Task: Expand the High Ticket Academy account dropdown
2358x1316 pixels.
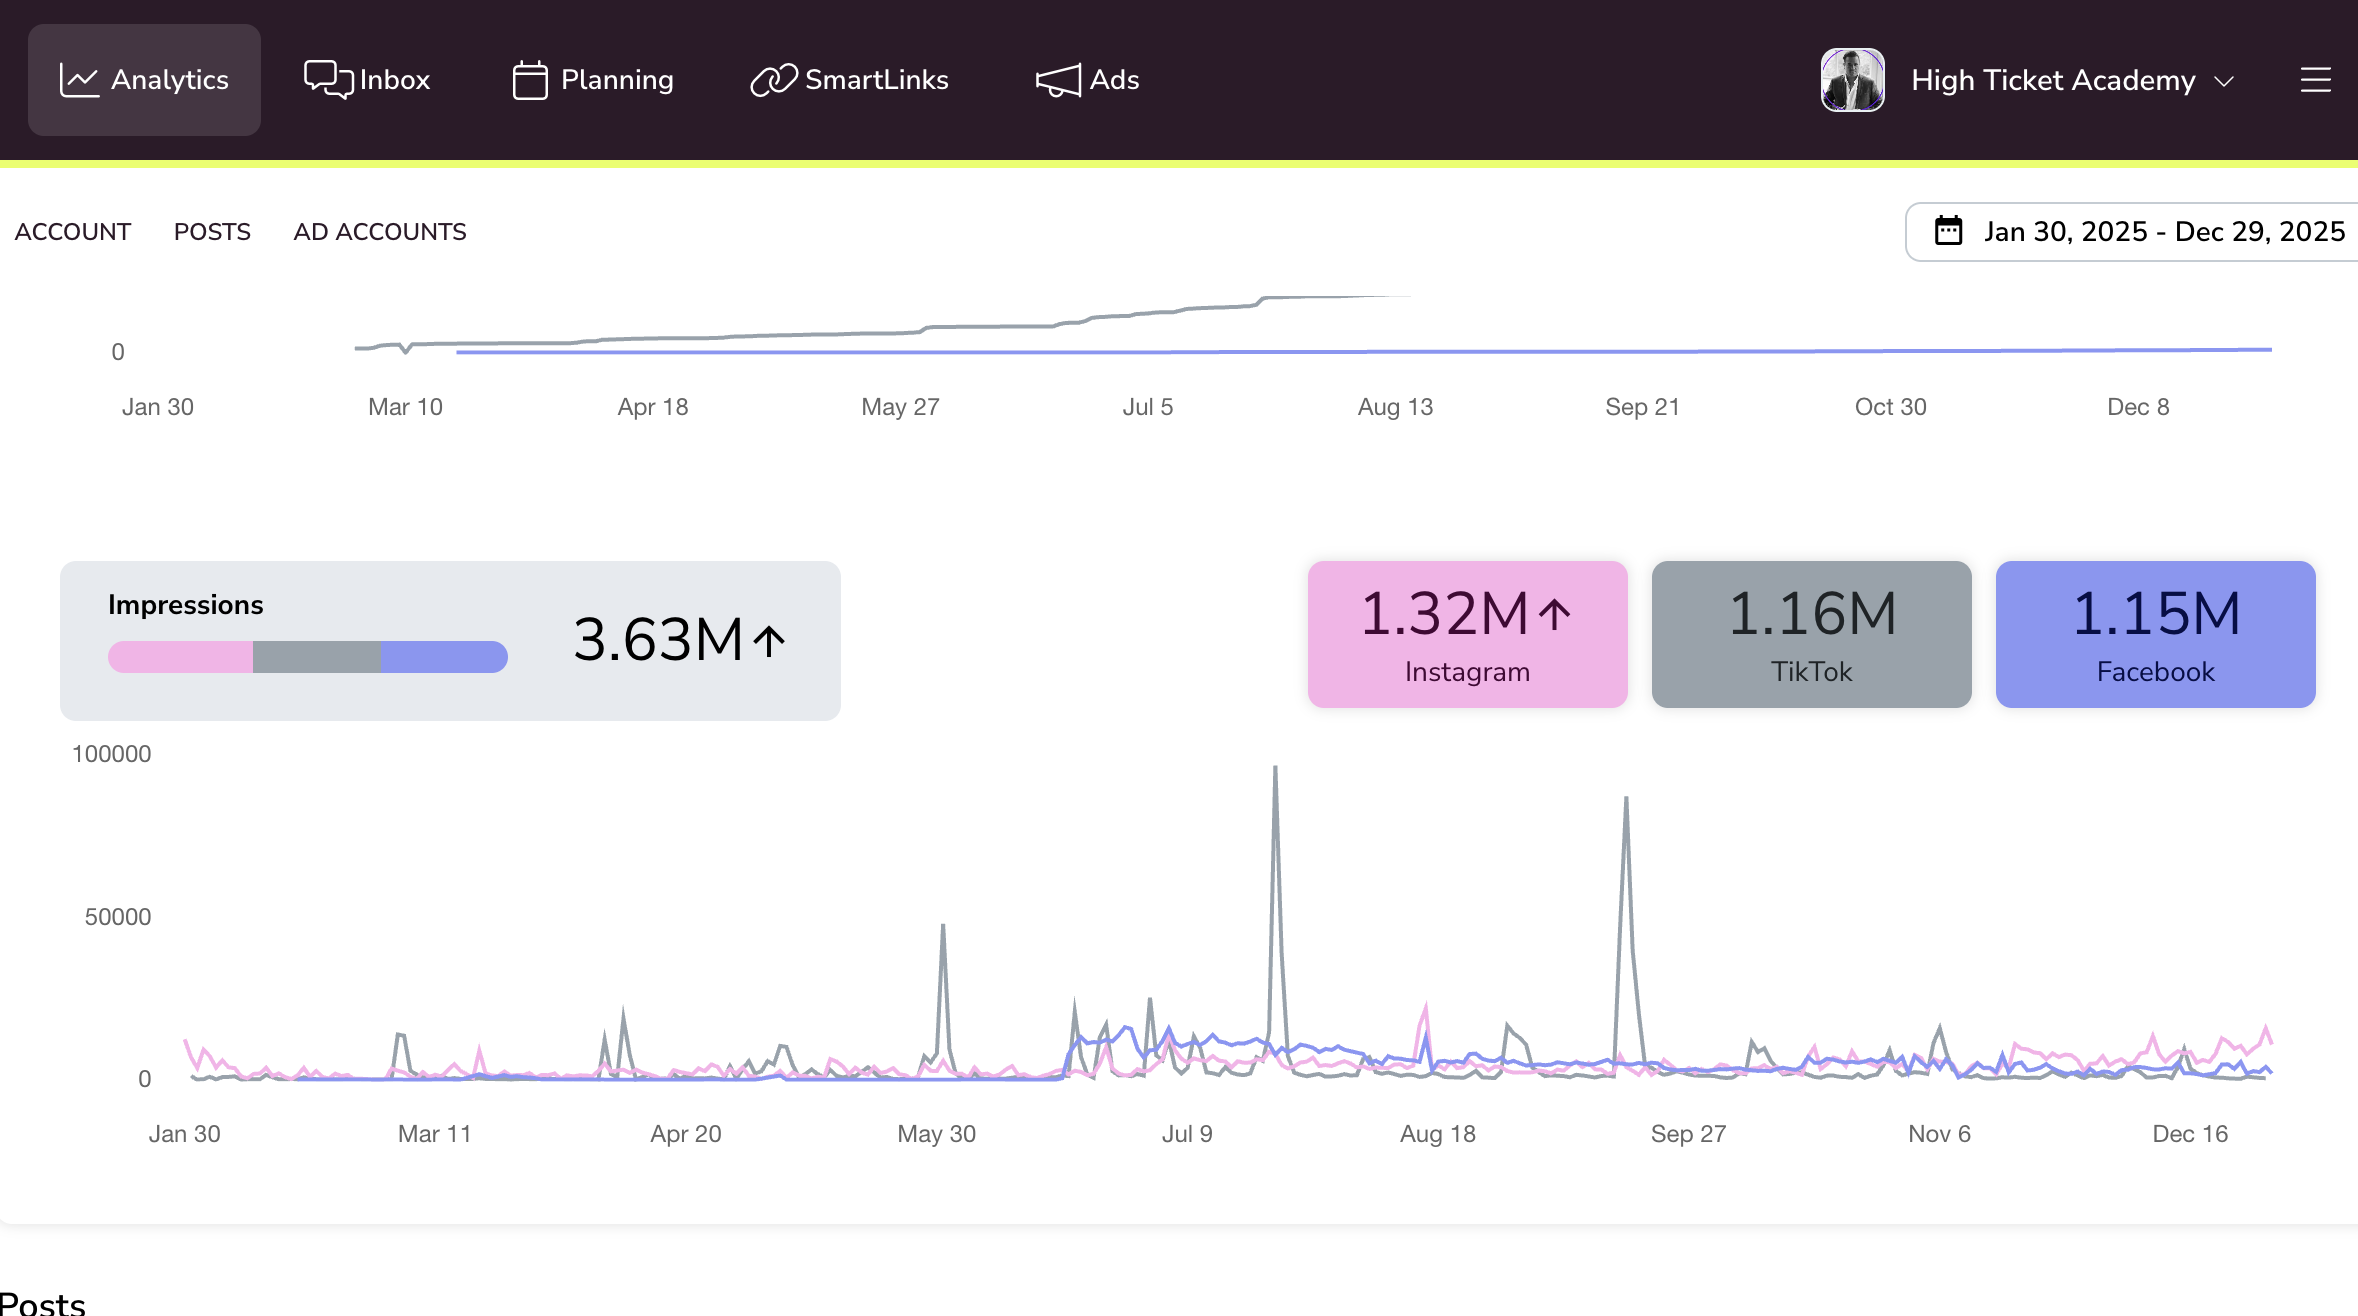Action: tap(2028, 80)
